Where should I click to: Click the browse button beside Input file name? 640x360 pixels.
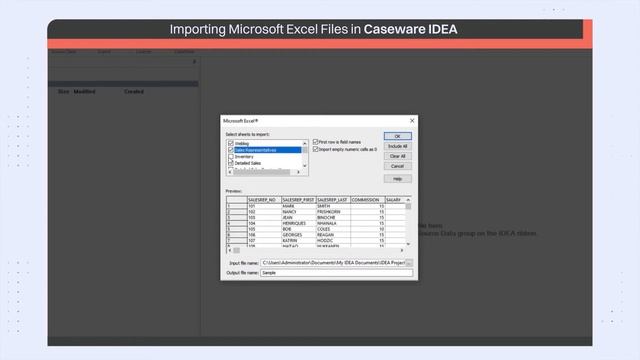pos(409,263)
